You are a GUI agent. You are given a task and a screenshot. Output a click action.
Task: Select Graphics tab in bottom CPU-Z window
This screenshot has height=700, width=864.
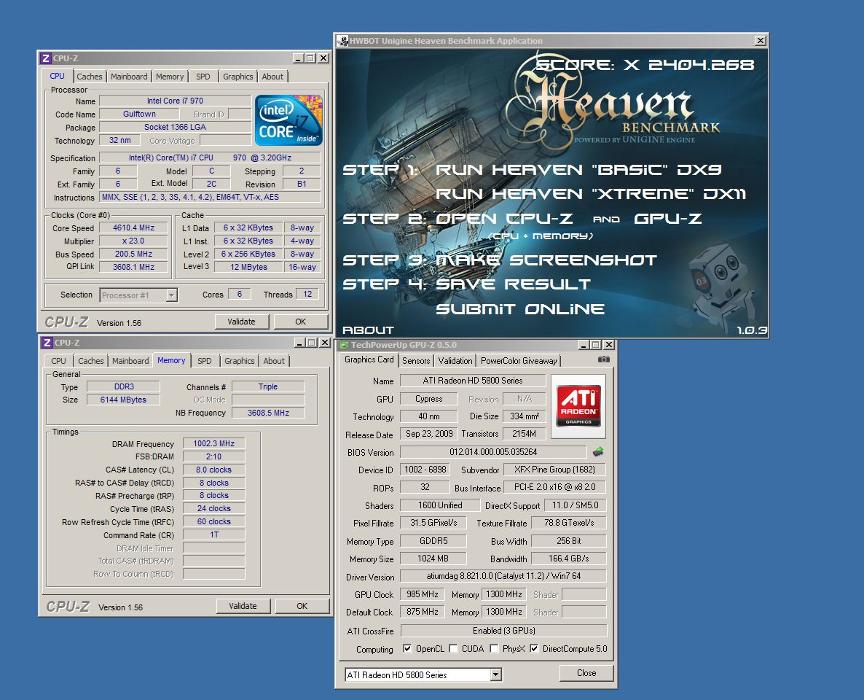coord(239,361)
